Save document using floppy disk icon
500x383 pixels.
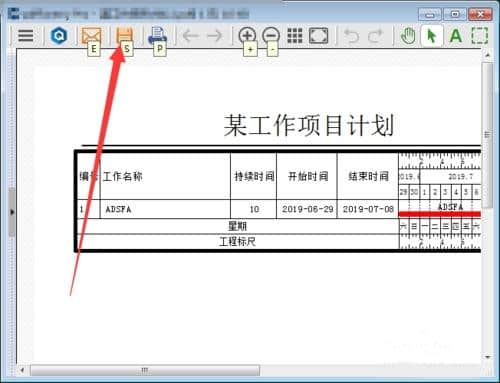pyautogui.click(x=124, y=36)
